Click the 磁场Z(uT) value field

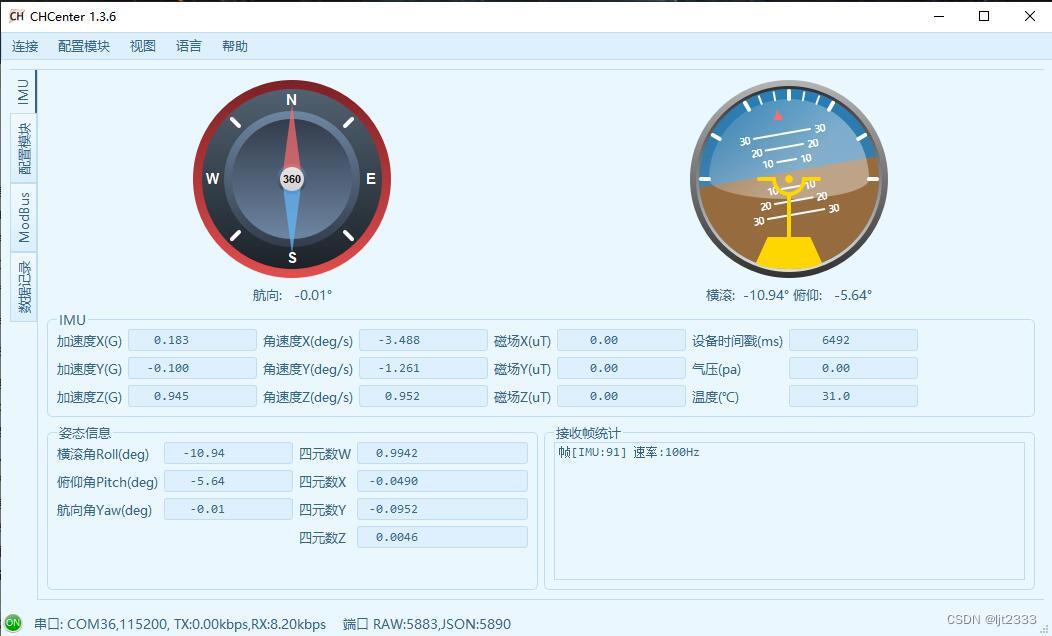621,396
